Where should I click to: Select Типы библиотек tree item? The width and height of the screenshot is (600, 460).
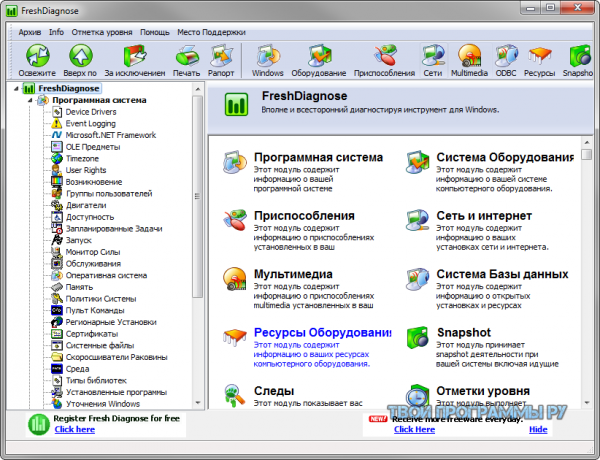tap(96, 380)
